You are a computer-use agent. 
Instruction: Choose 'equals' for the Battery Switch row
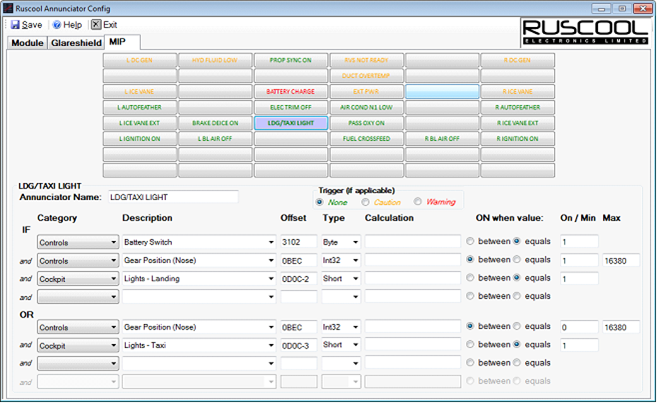[x=517, y=241]
